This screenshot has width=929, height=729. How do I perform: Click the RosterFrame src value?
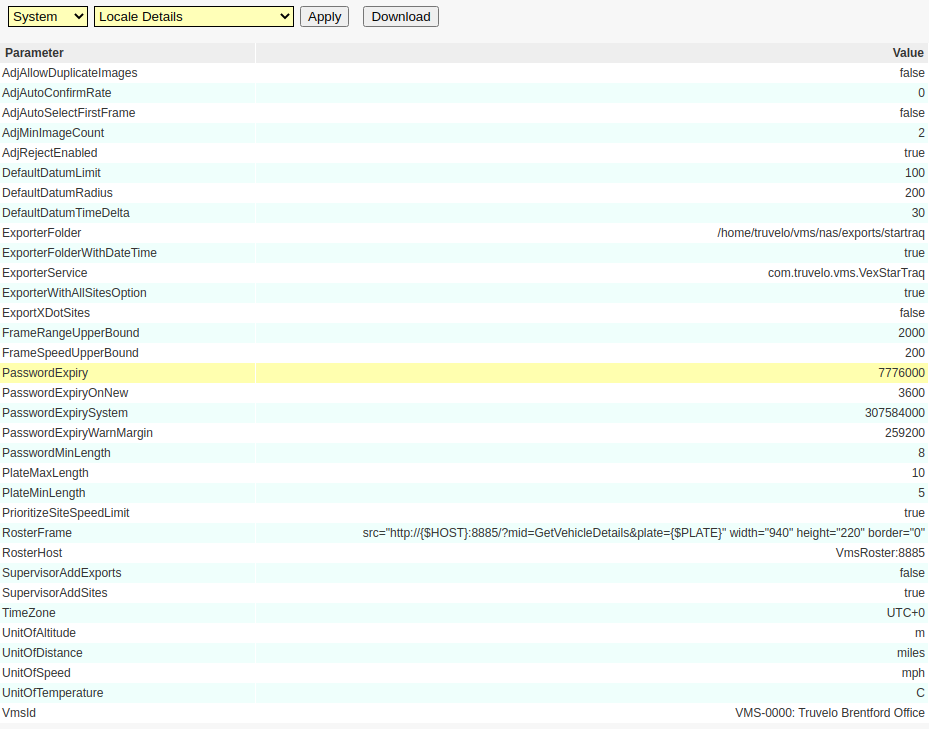click(643, 533)
